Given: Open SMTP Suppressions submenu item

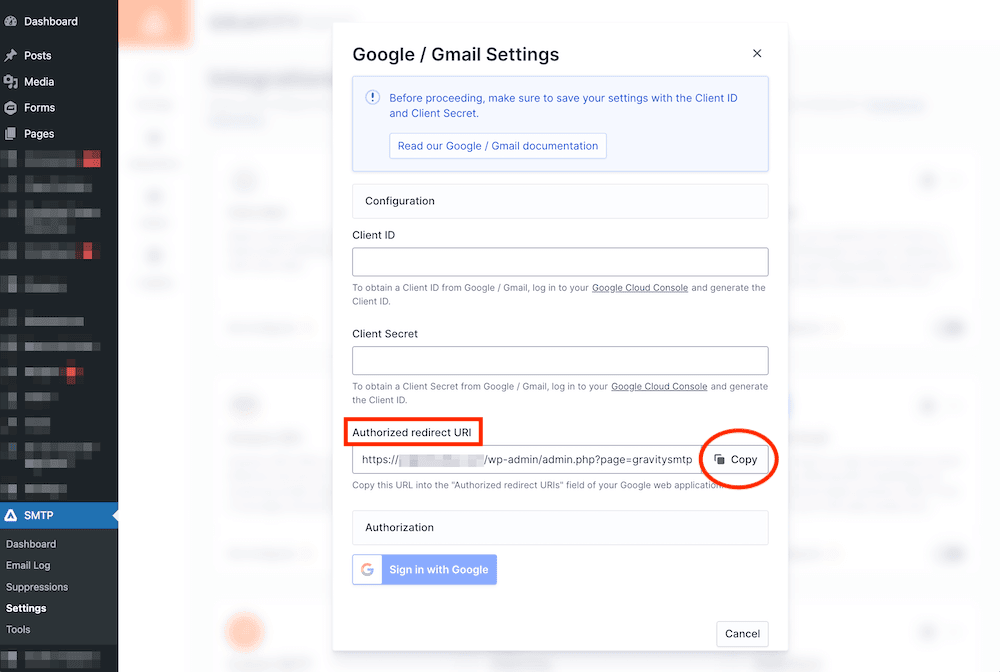Looking at the screenshot, I should click(37, 587).
